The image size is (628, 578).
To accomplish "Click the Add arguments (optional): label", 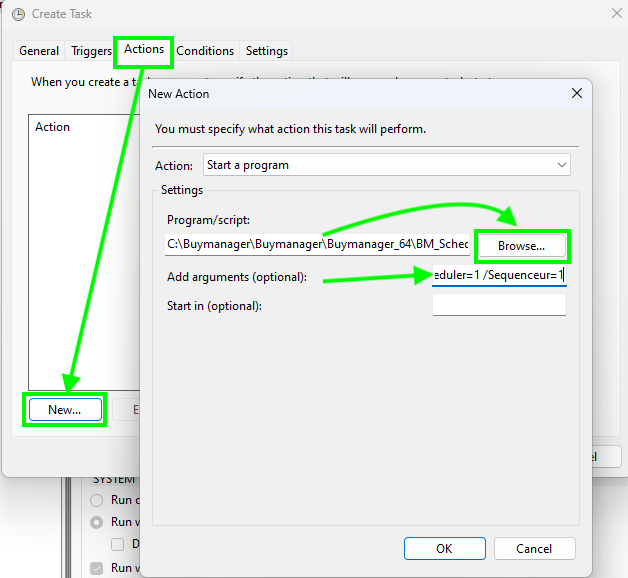I will click(237, 277).
